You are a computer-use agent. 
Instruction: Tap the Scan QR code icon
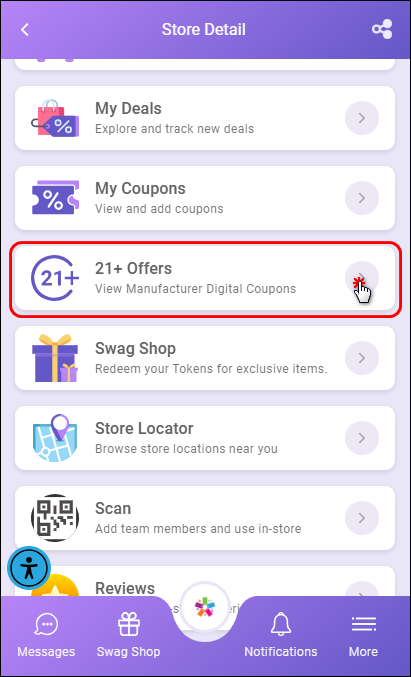tap(55, 518)
